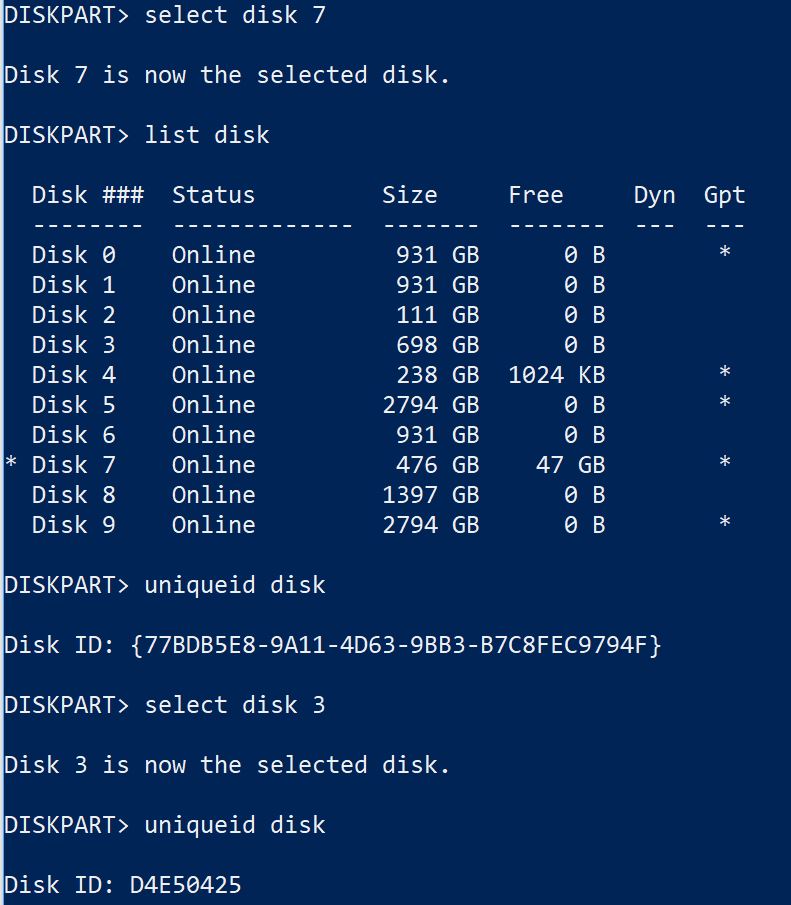Click the "Disk 3 is now the selected disk" message

227,765
